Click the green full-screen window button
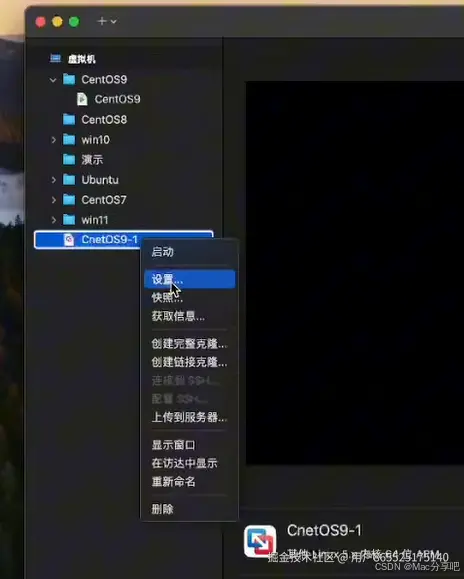Viewport: 464px width, 579px height. [74, 22]
